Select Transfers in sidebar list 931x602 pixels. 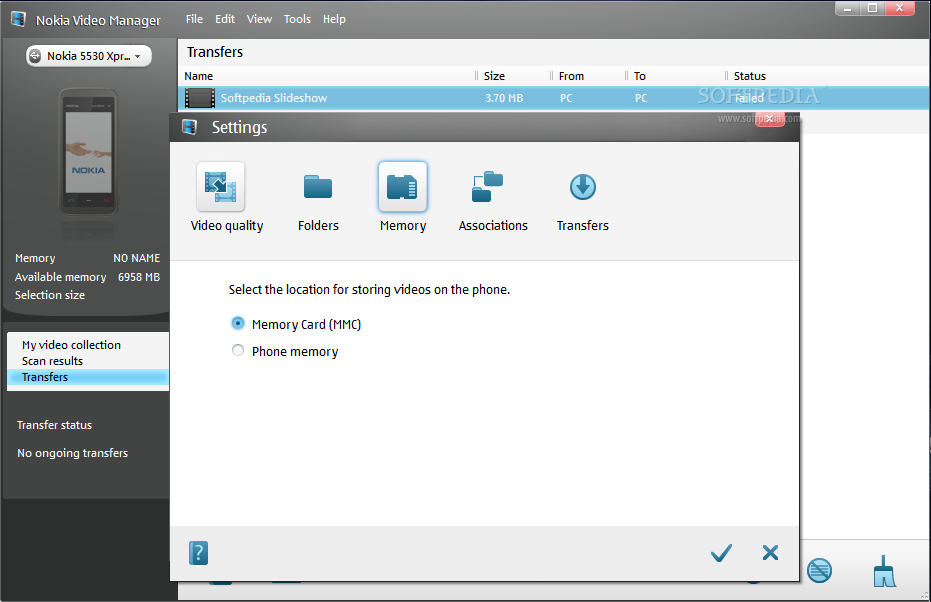88,377
